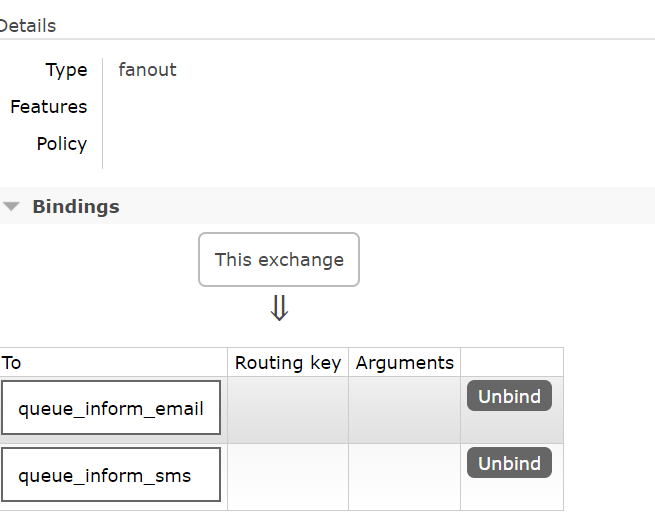The width and height of the screenshot is (655, 520).
Task: Click the Bindings section heading text
Action: click(76, 207)
